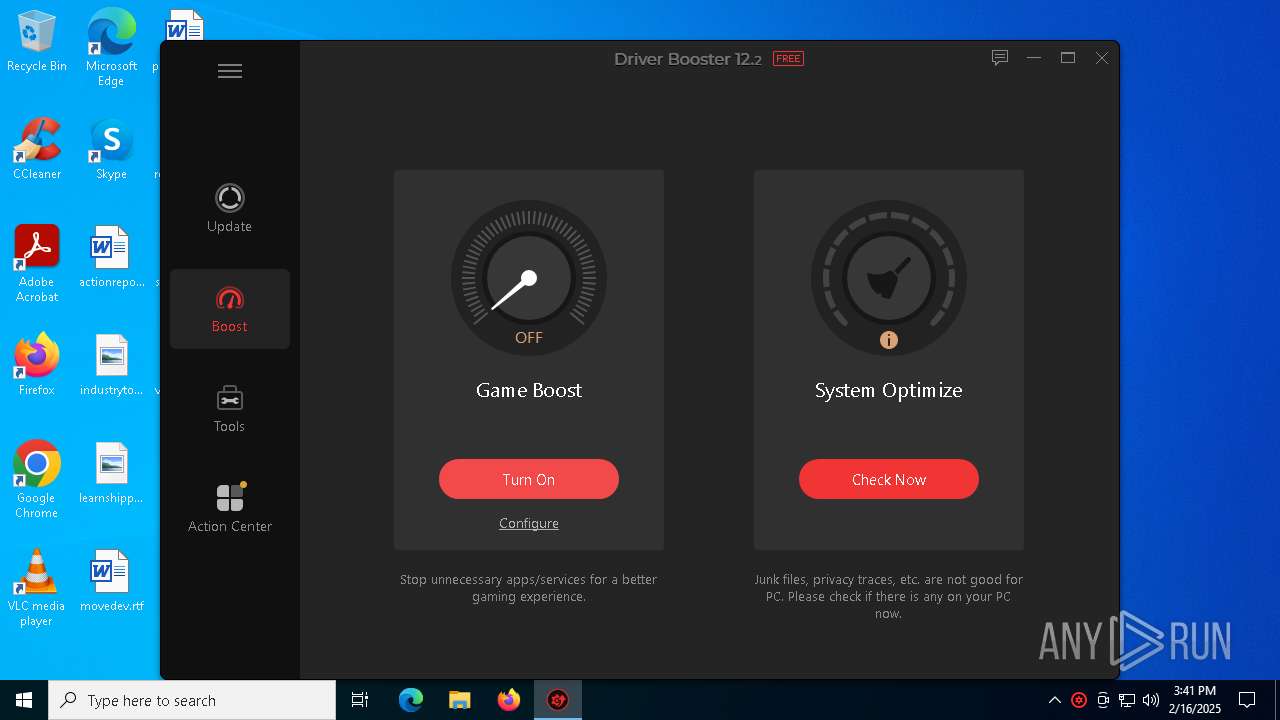Click the Game Boost gauge dial
This screenshot has height=720, width=1280.
click(x=529, y=278)
